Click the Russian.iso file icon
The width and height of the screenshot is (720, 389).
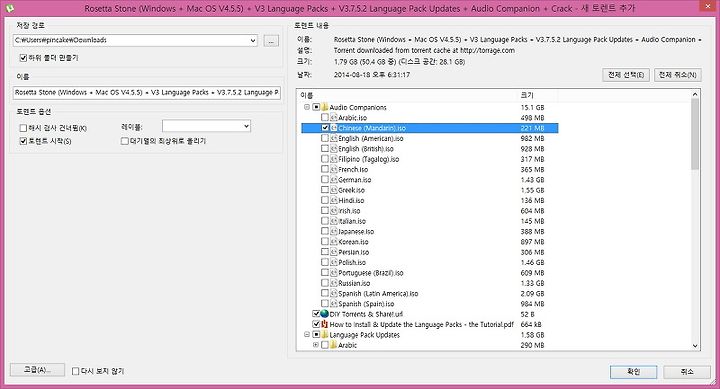tap(334, 283)
